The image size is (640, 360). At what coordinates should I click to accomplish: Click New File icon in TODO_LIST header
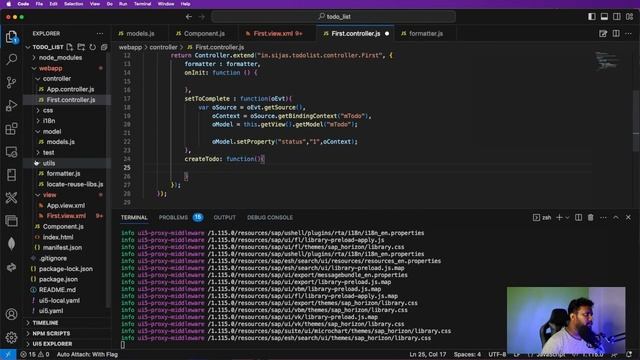[x=70, y=47]
